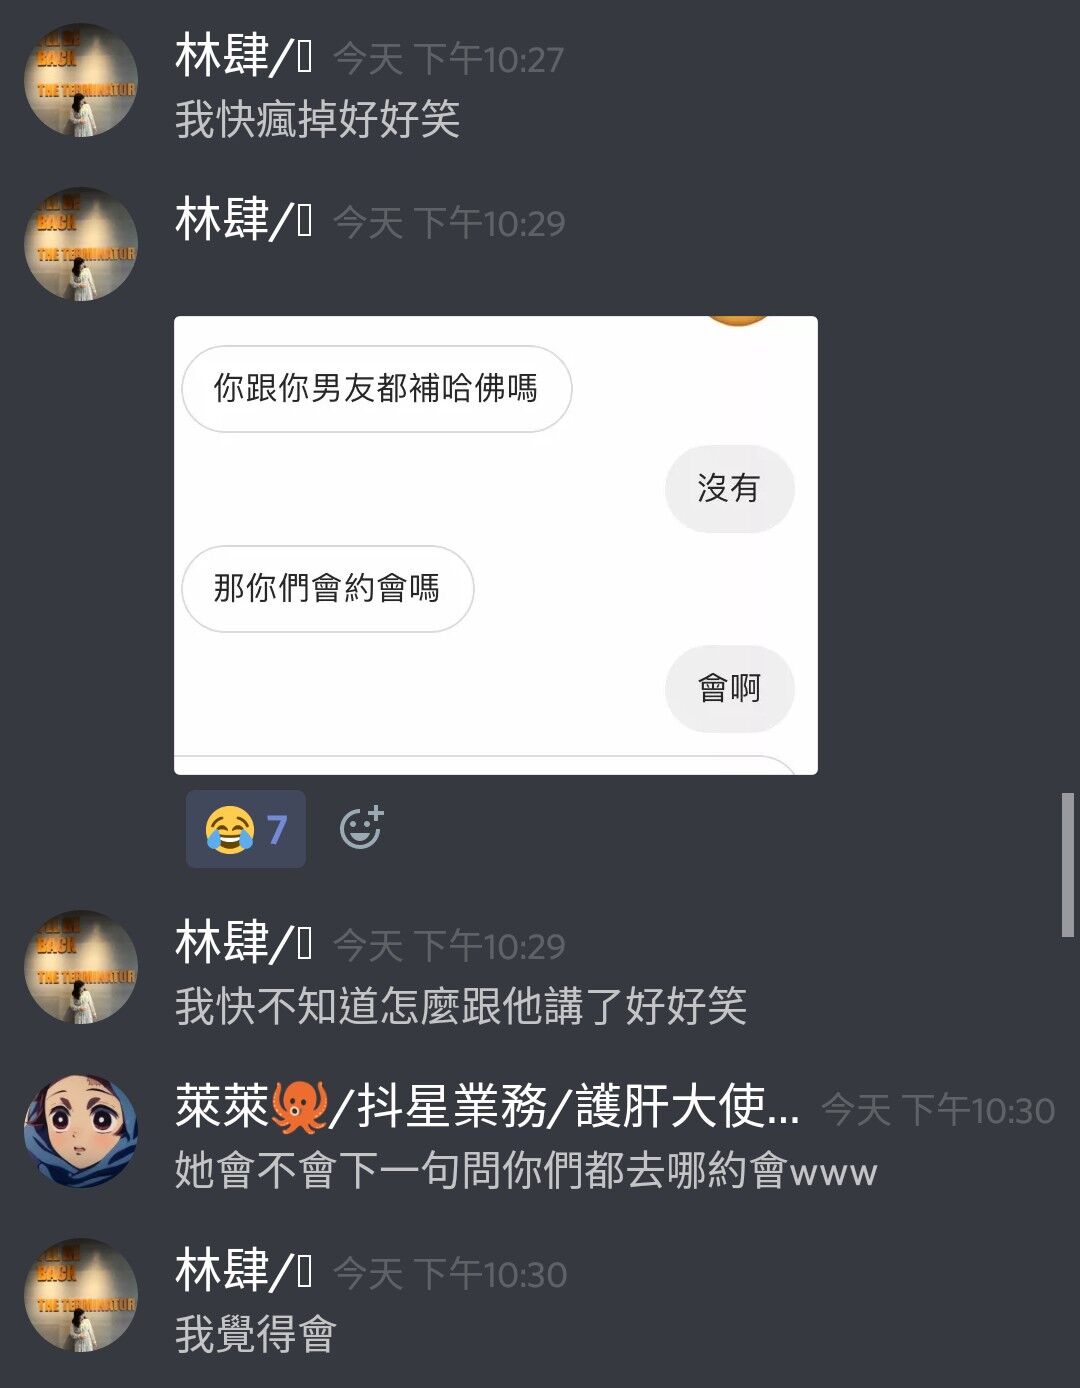Screen dimensions: 1080x1388
Task: Open 林肆's avatar beside 我快不知道怎麼跟他講了好好笑
Action: [x=80, y=967]
